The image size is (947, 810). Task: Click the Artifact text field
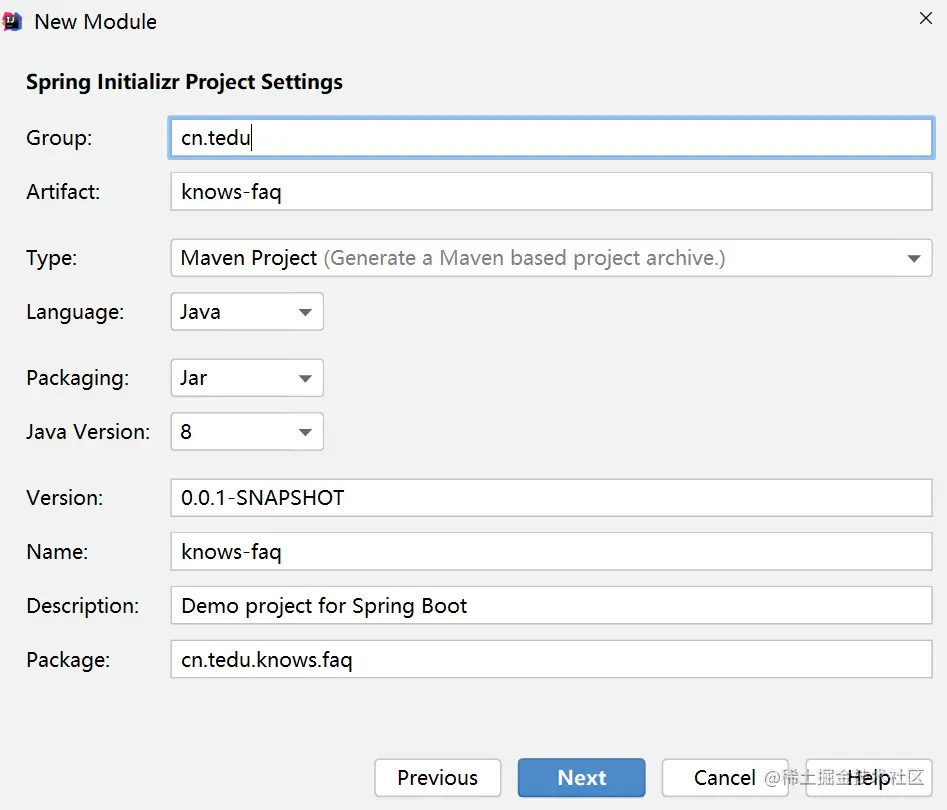551,192
